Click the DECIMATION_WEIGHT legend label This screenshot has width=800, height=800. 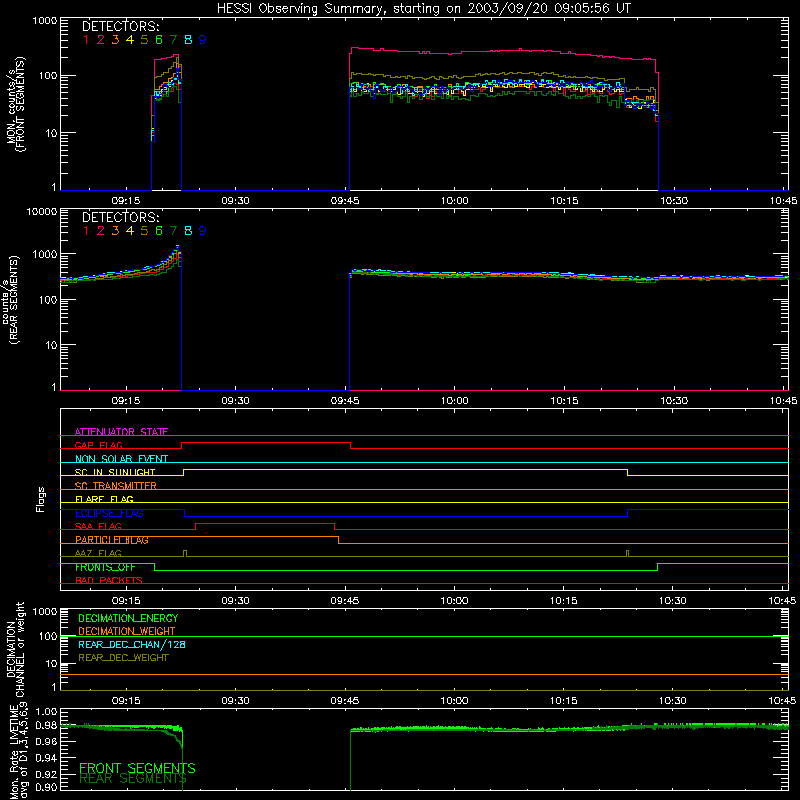pos(127,631)
